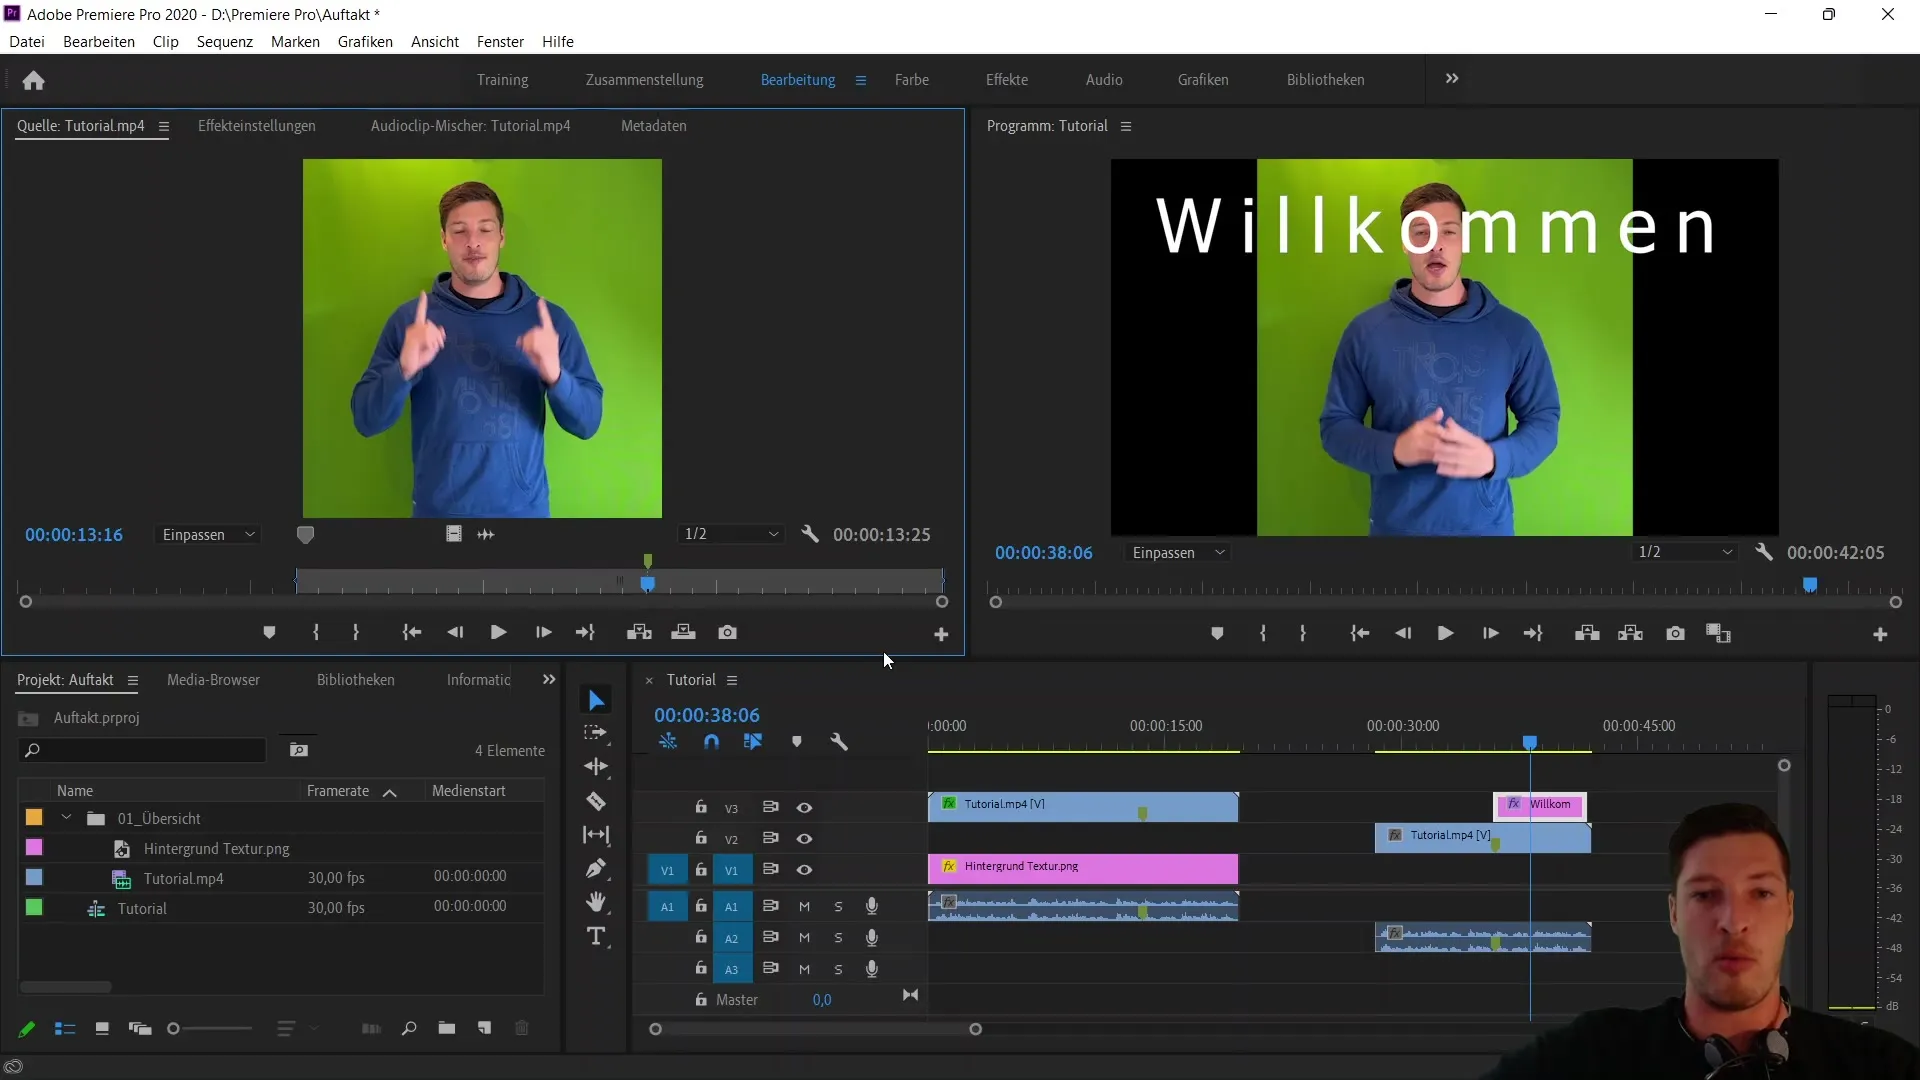Switch to Farbe workspace tab
Viewport: 1920px width, 1080px height.
click(x=913, y=79)
